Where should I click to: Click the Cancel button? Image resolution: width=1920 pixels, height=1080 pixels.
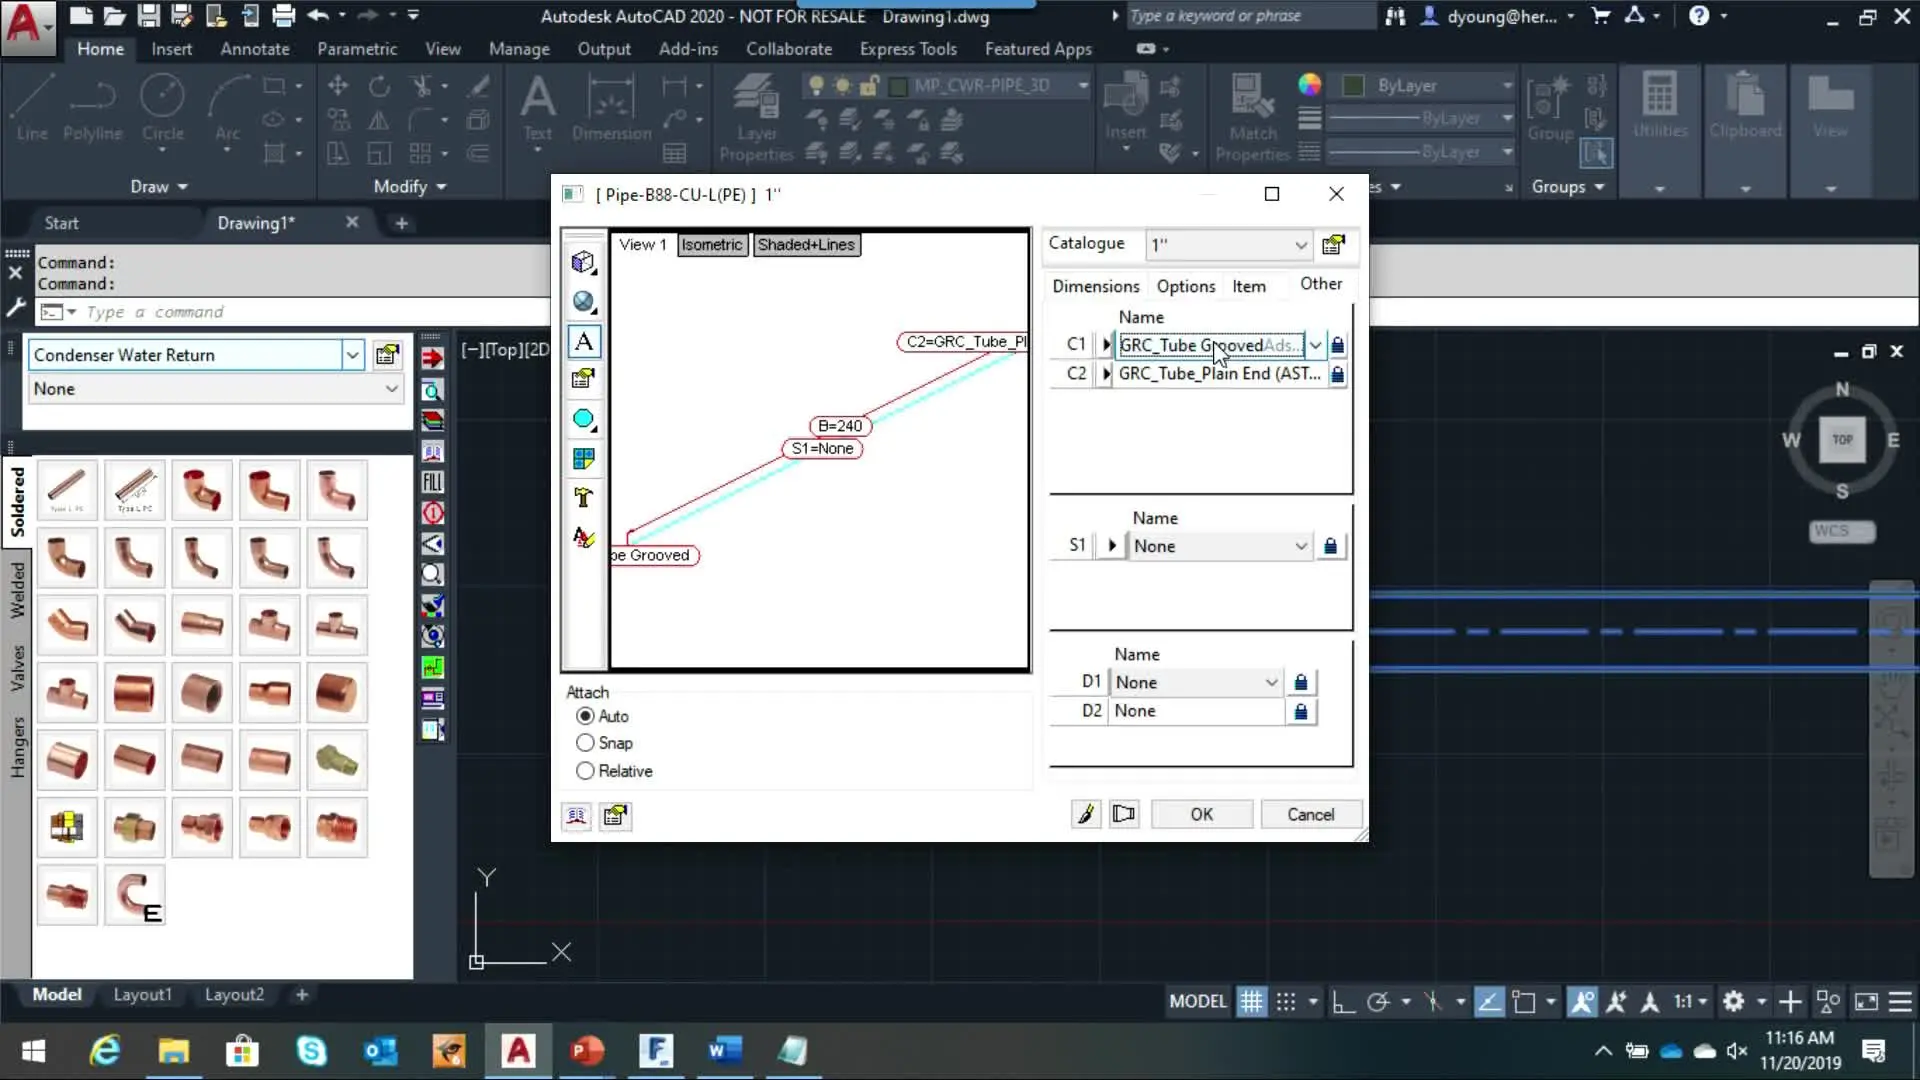coord(1310,815)
